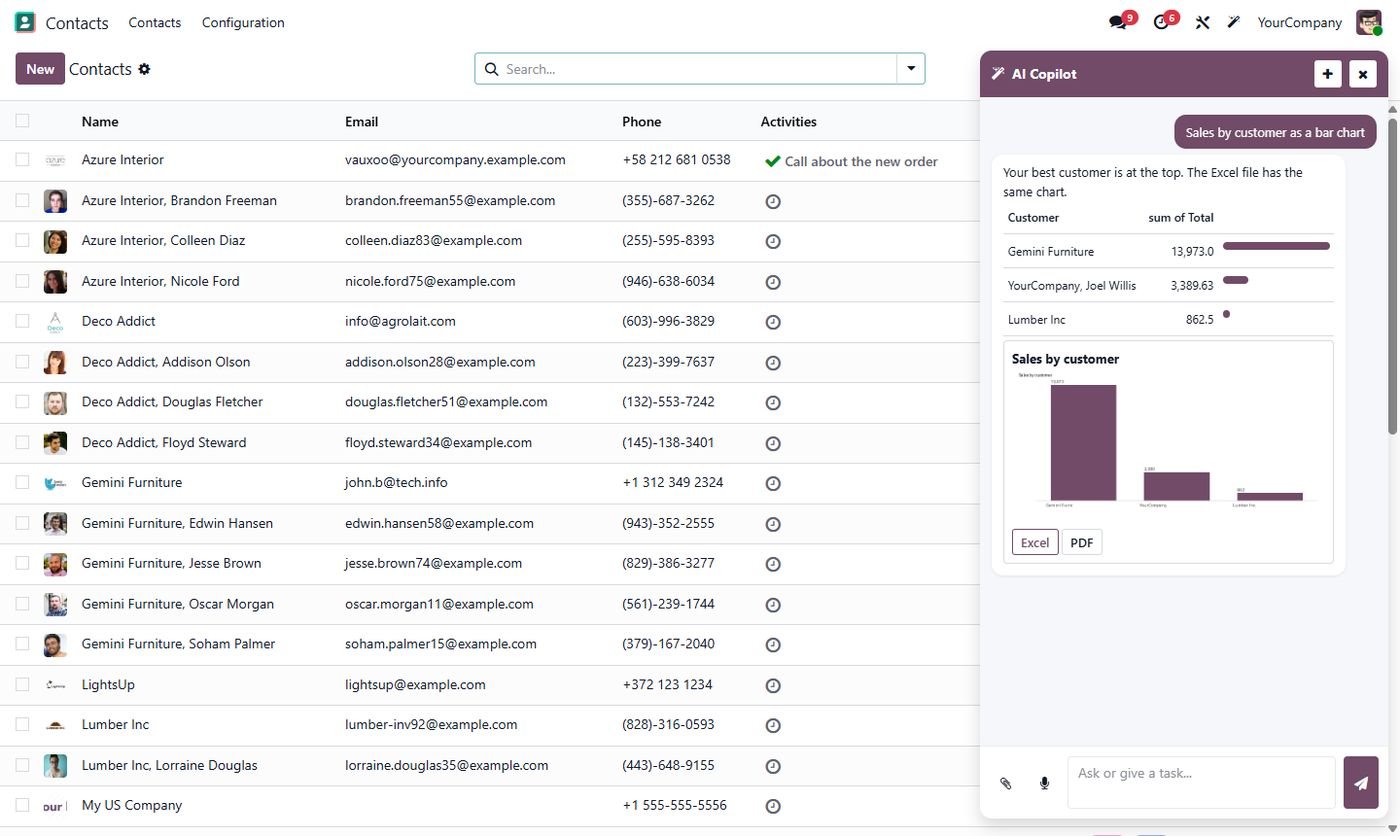Screen dimensions: 1400x836
Task: Open activity clock for LightsUp
Action: [x=773, y=685]
